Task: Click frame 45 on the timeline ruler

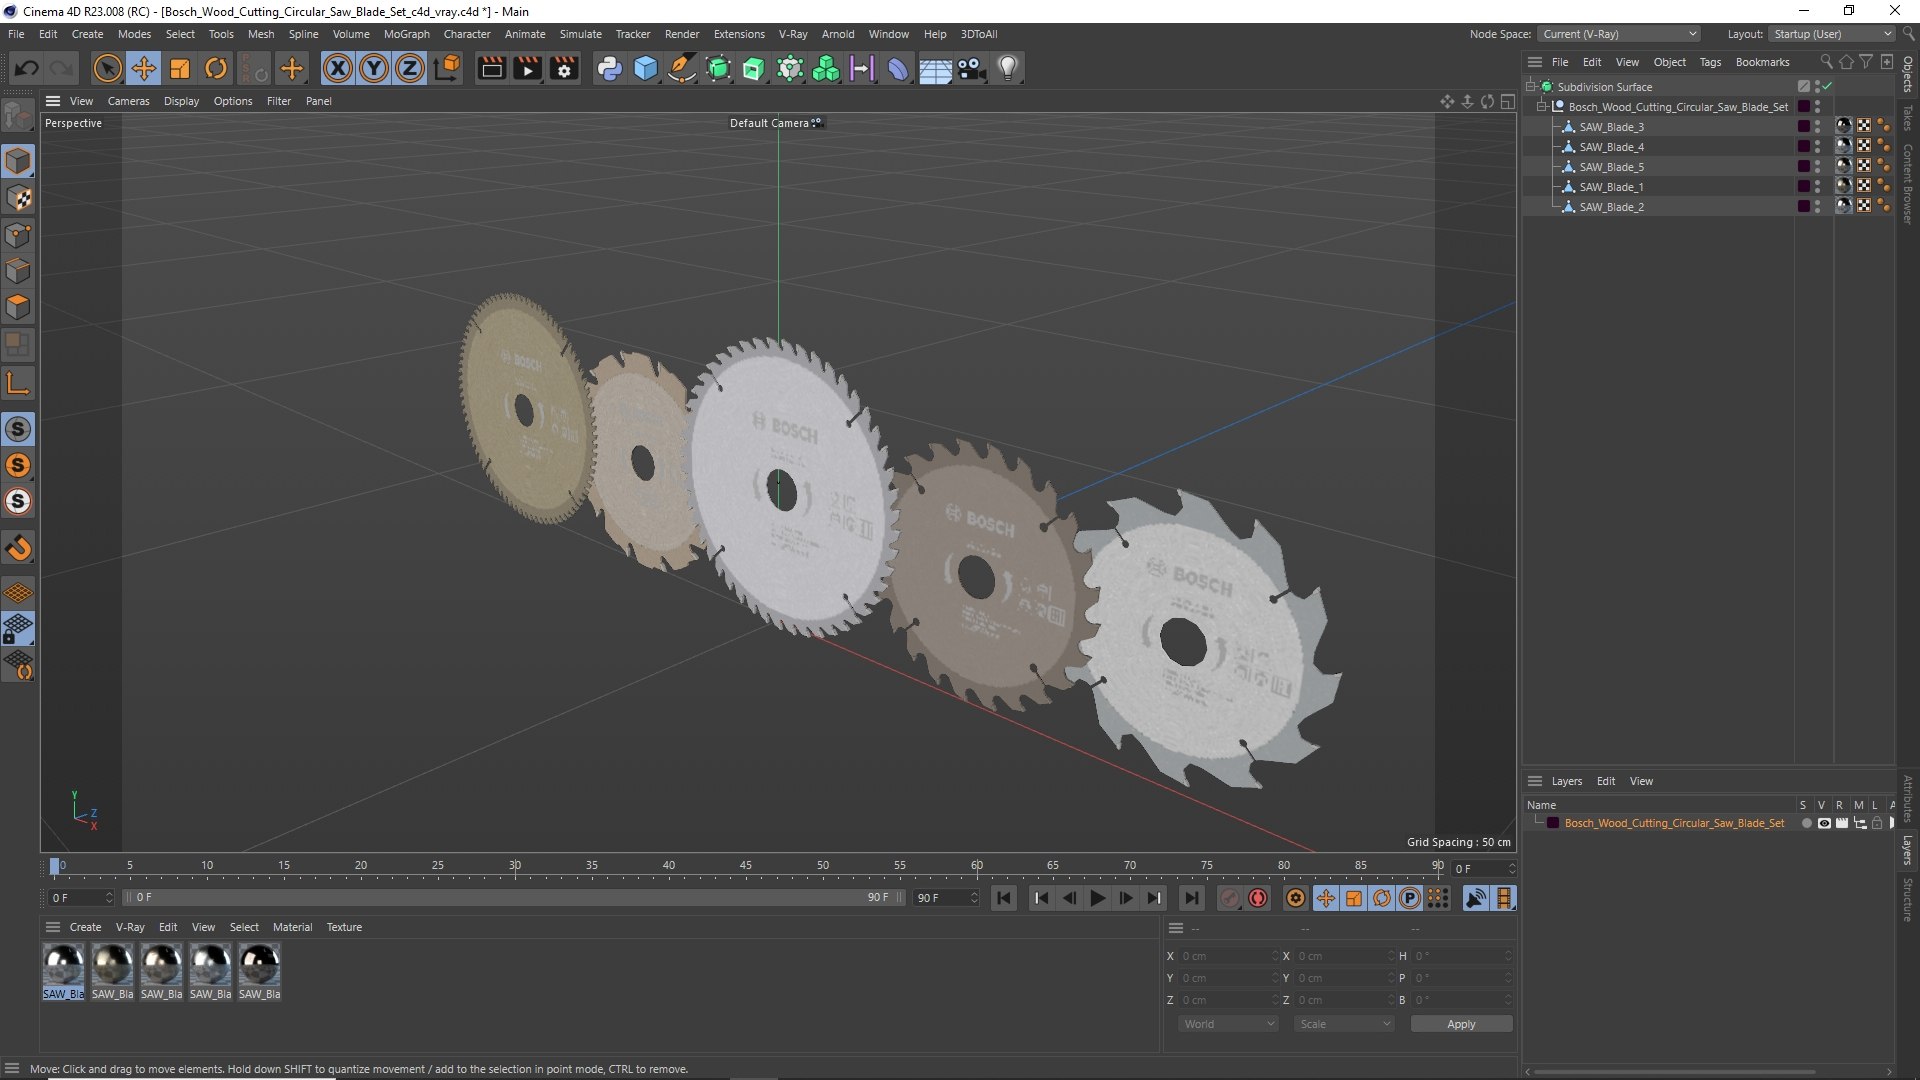Action: 746,866
